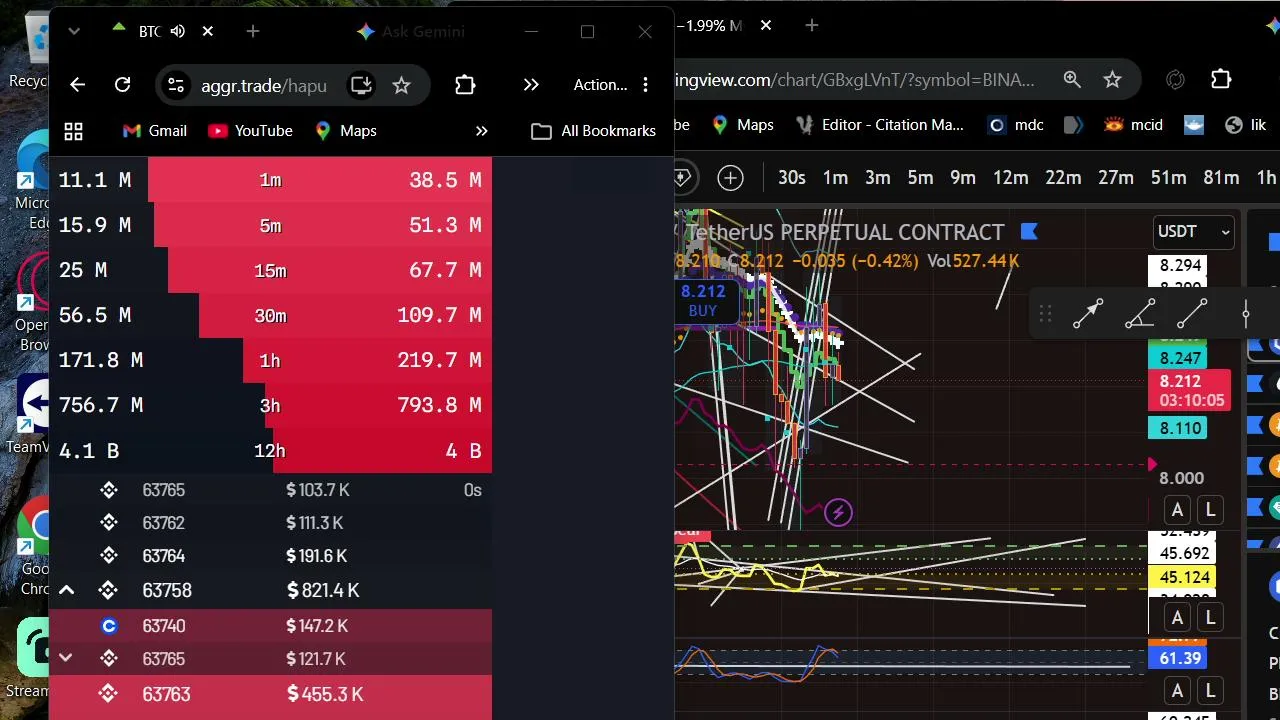Select the 15m volume row
The height and width of the screenshot is (720, 1280).
[270, 270]
